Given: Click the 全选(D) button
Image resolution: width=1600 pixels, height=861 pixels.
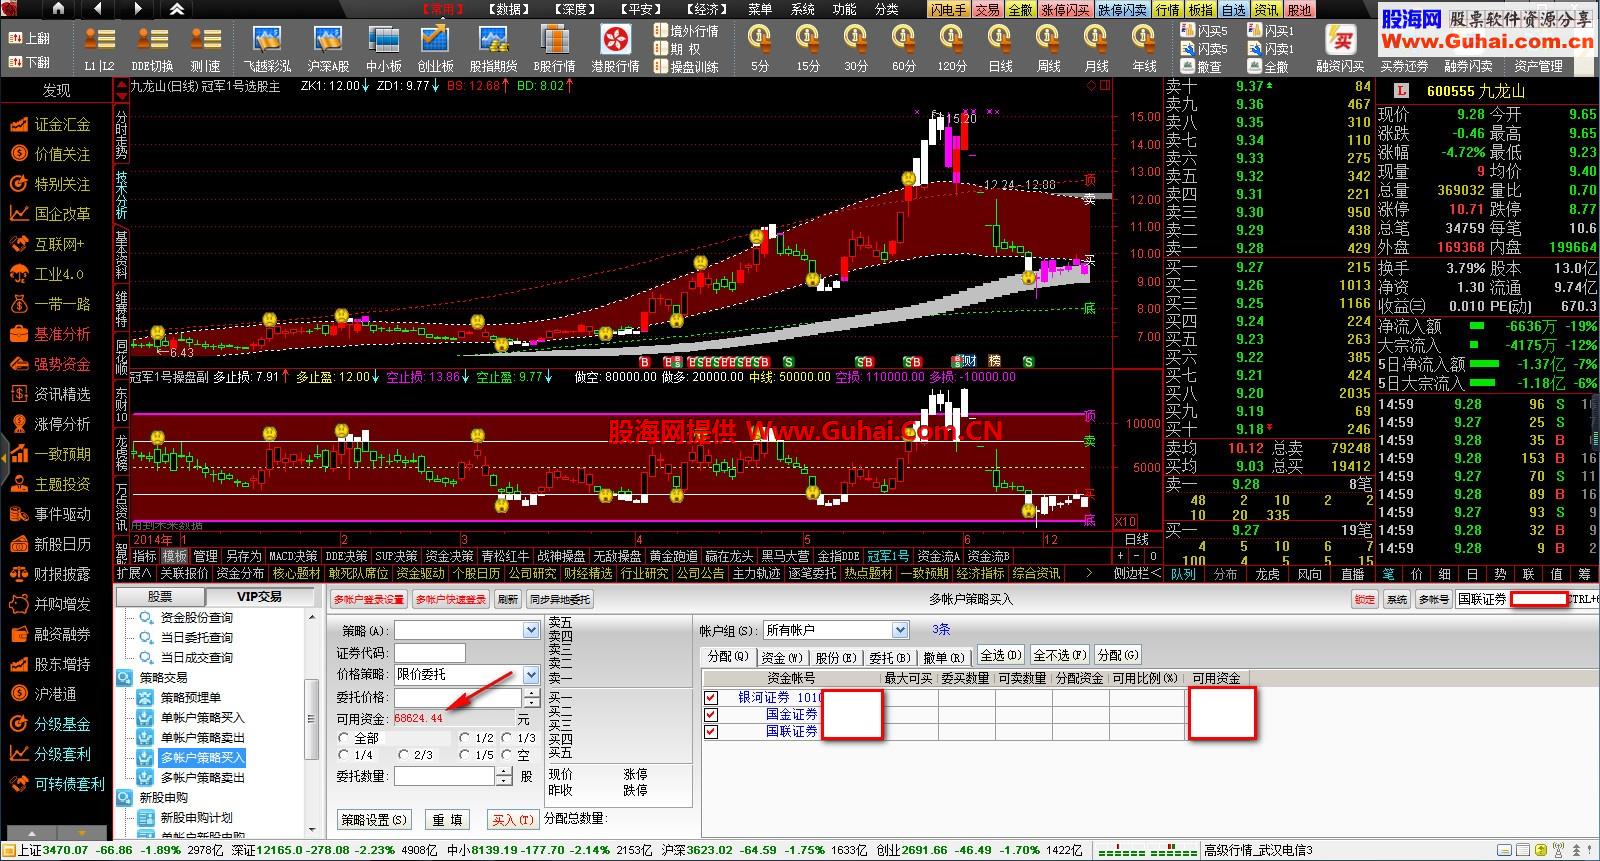Looking at the screenshot, I should pyautogui.click(x=1001, y=656).
